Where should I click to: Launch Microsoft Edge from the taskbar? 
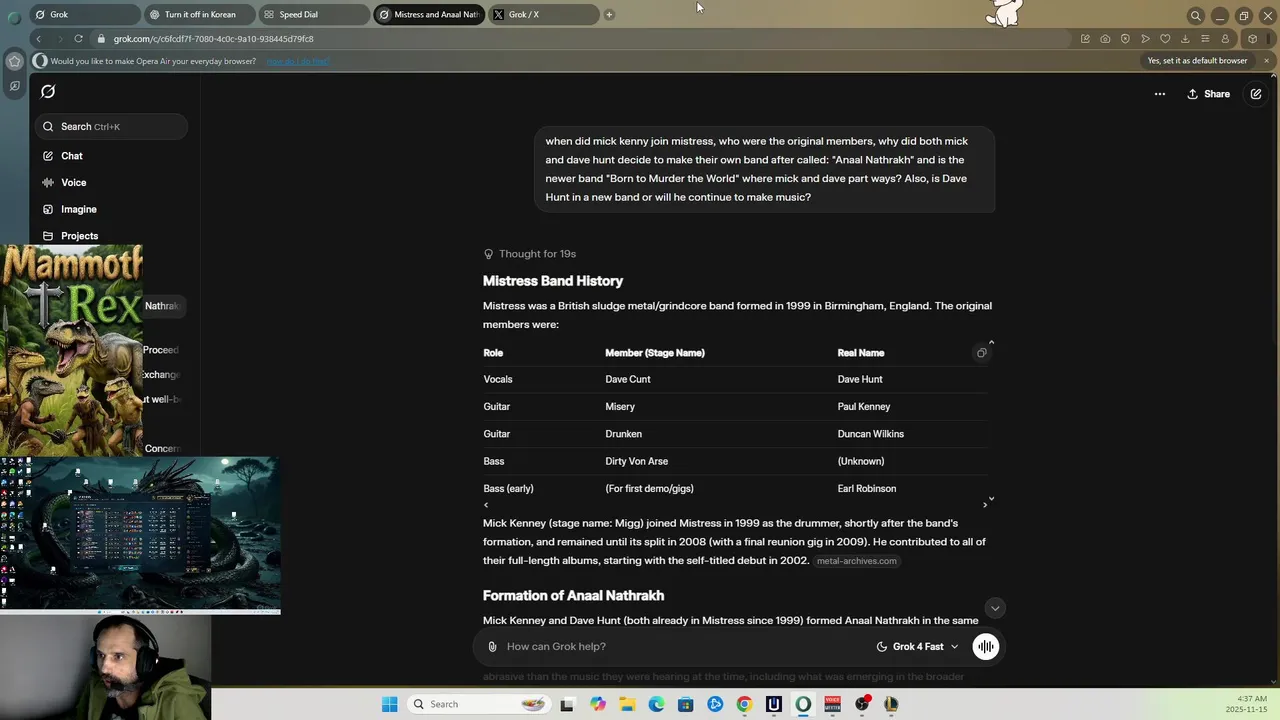click(657, 704)
